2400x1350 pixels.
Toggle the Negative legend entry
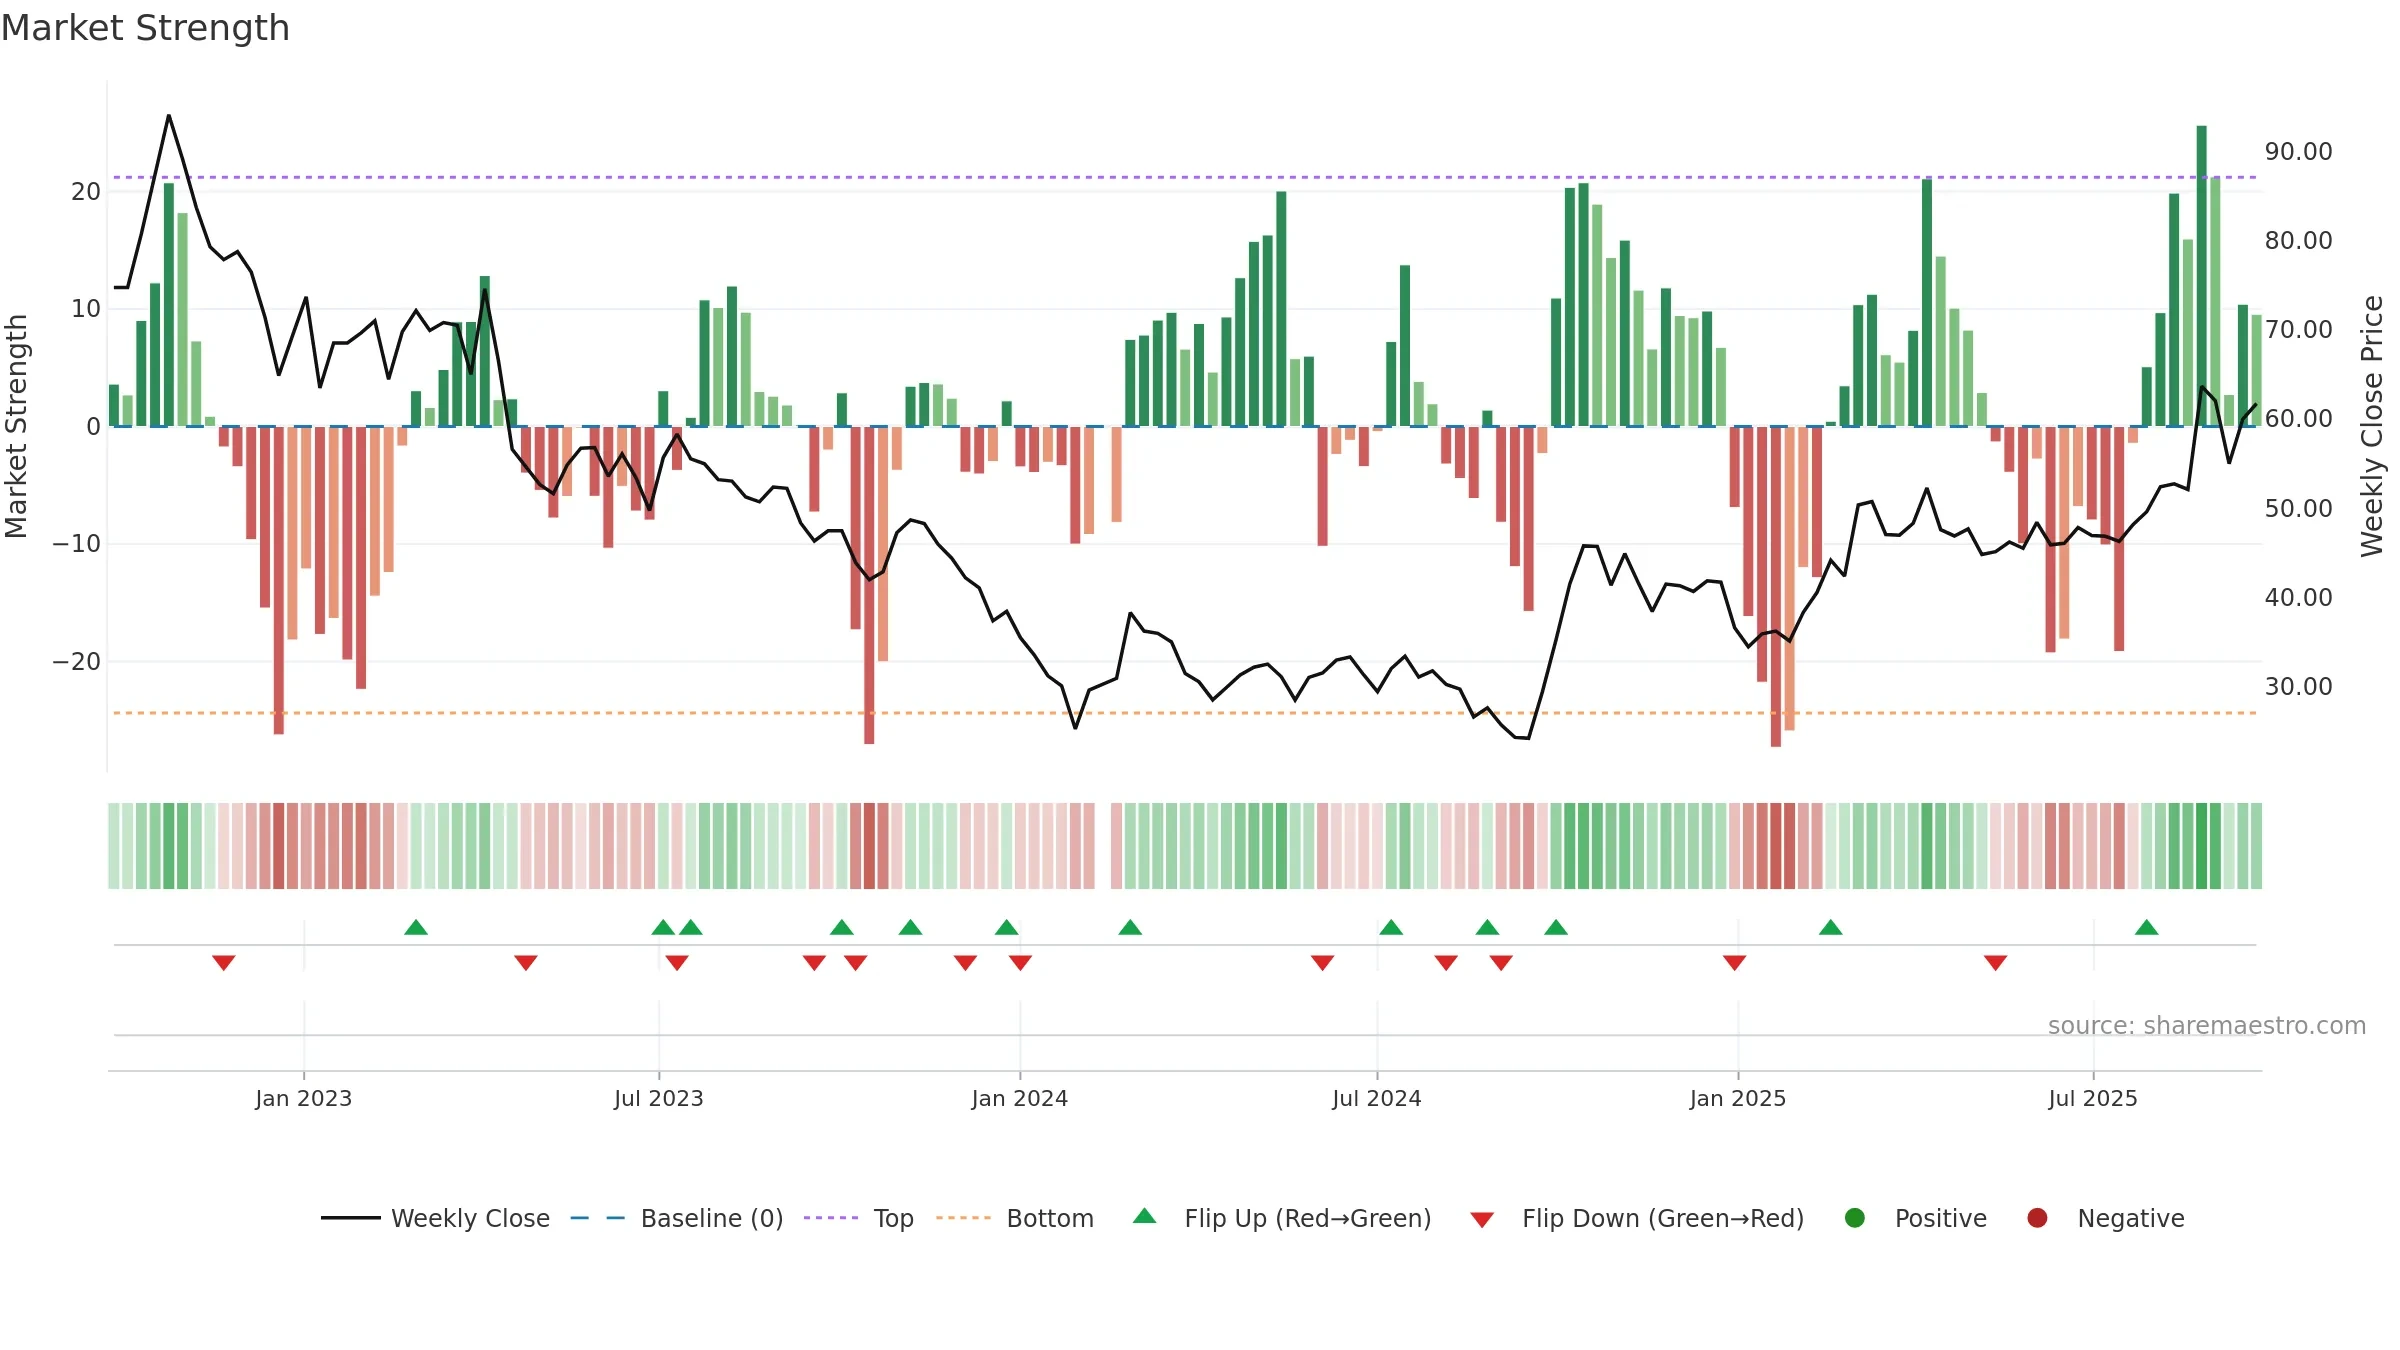click(2106, 1218)
